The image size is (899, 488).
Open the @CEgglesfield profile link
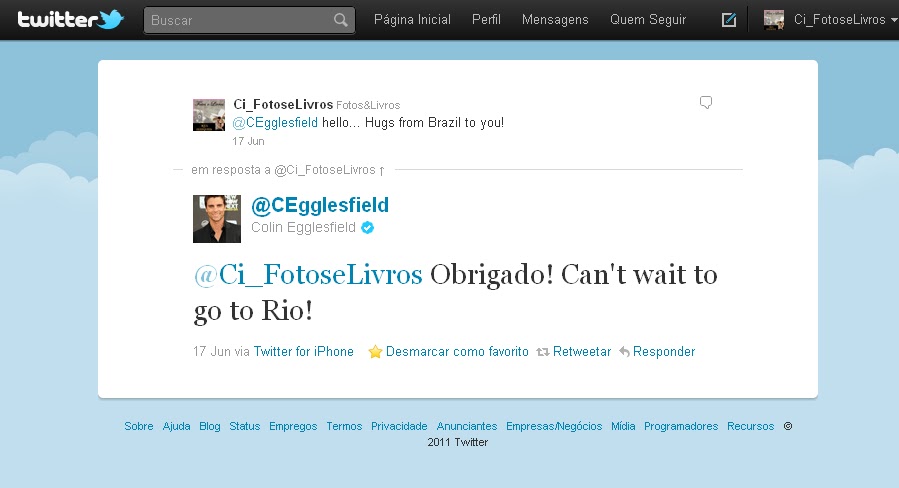click(x=320, y=205)
